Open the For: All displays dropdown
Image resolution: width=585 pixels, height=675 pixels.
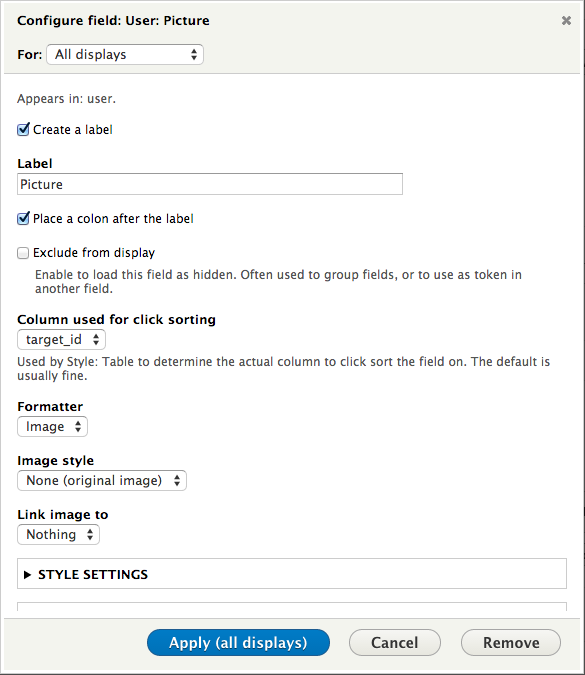tap(125, 54)
